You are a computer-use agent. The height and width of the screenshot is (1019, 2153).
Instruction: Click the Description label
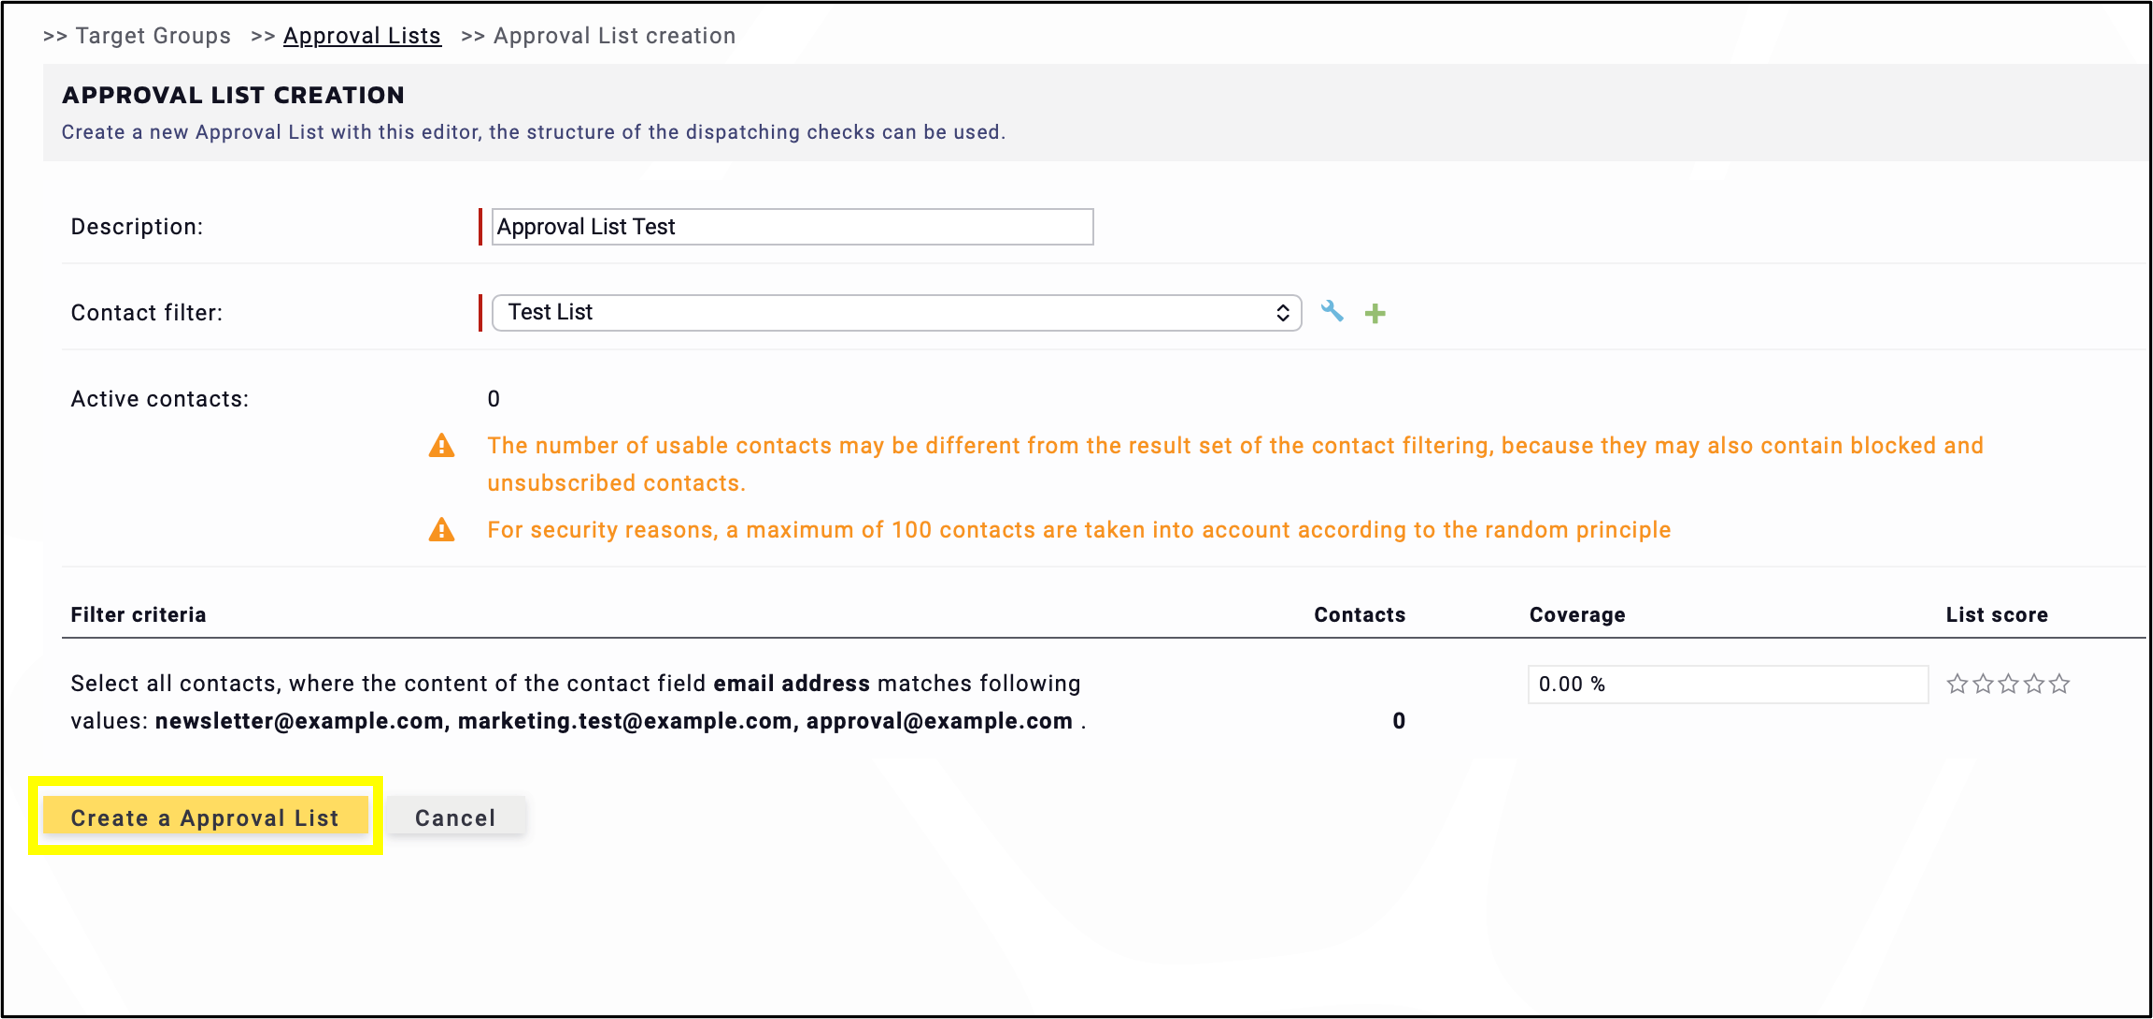tap(136, 227)
